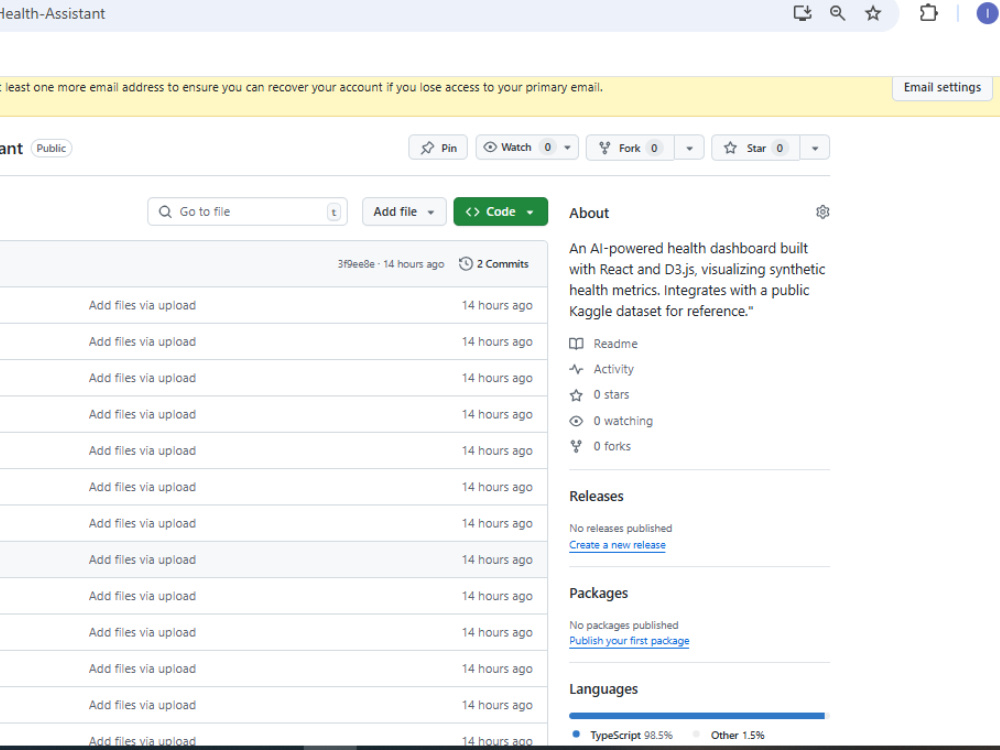The height and width of the screenshot is (750, 1000).
Task: Click the Packages heading link
Action: point(598,593)
